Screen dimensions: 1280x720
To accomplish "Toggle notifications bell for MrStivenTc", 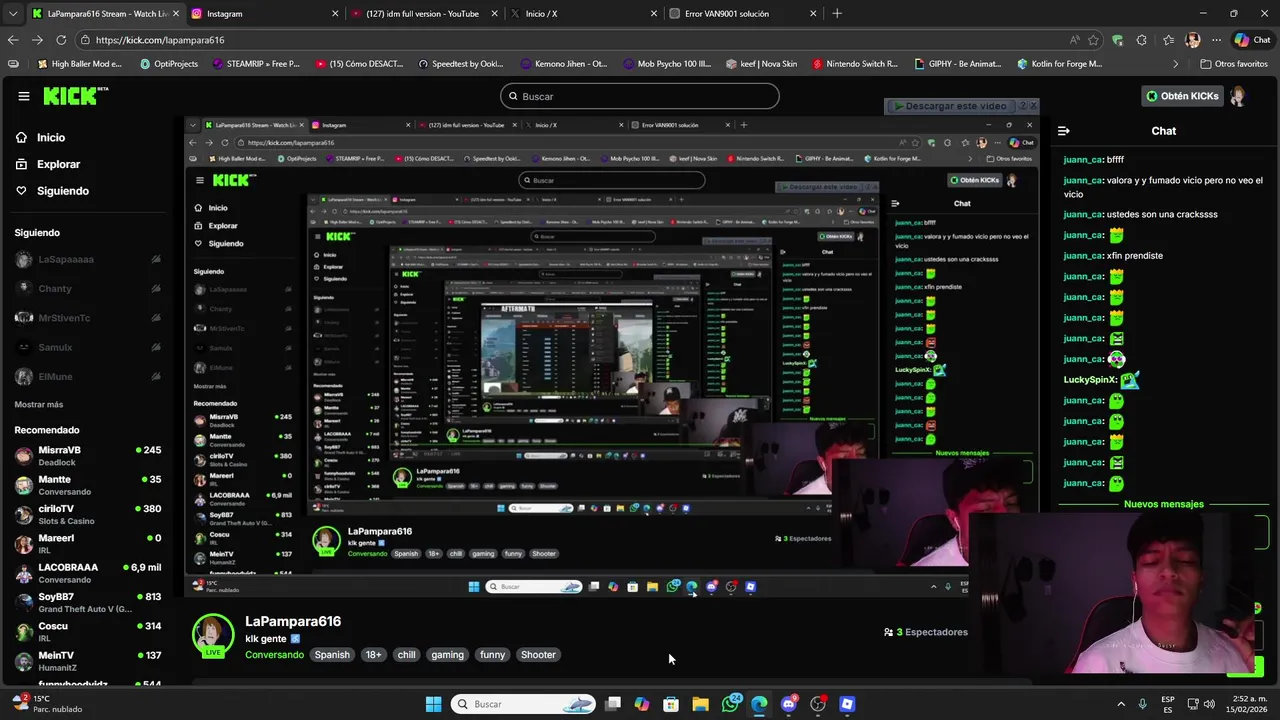I will [x=156, y=318].
